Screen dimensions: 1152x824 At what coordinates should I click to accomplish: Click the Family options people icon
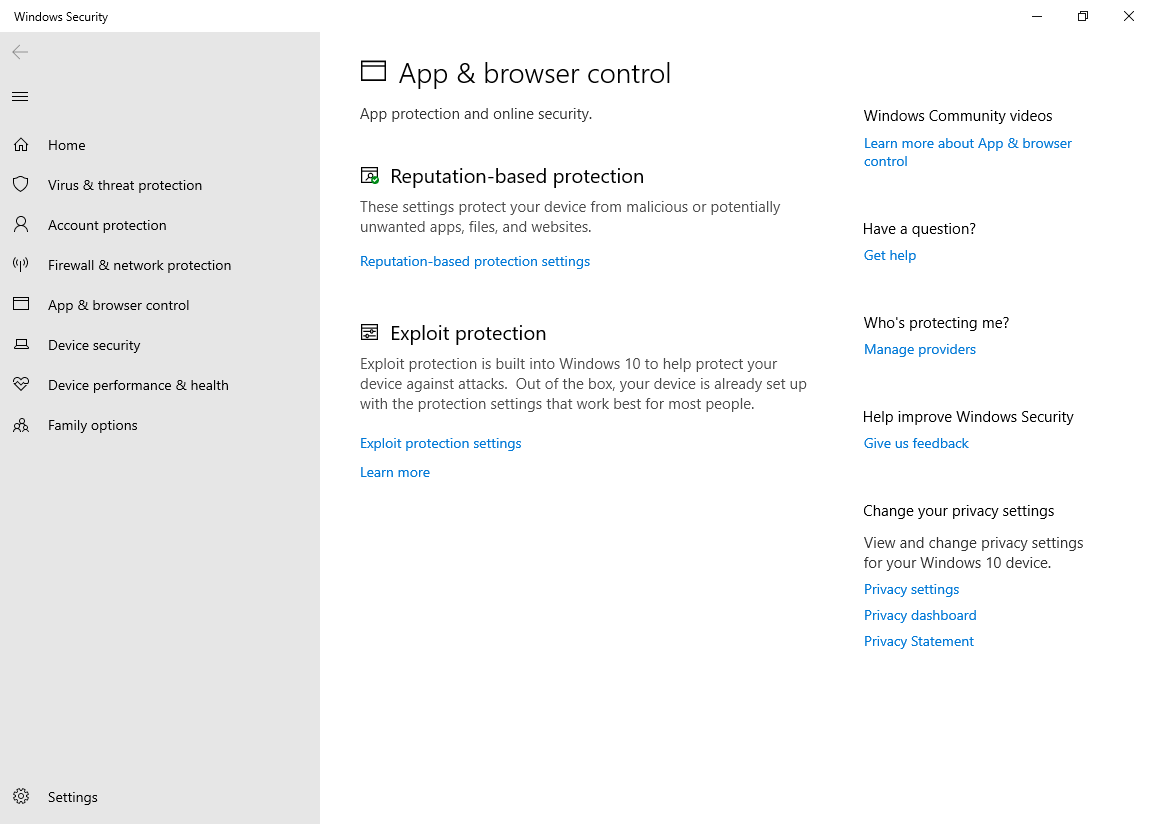(x=20, y=425)
